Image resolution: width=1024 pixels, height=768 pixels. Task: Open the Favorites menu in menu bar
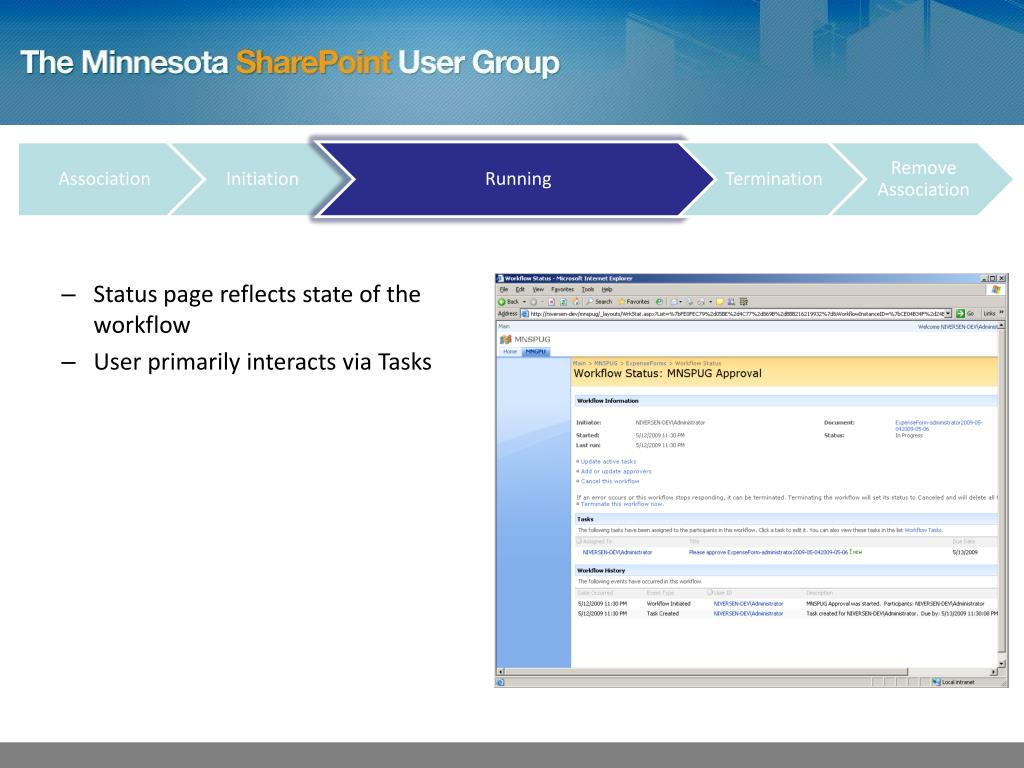coord(562,289)
